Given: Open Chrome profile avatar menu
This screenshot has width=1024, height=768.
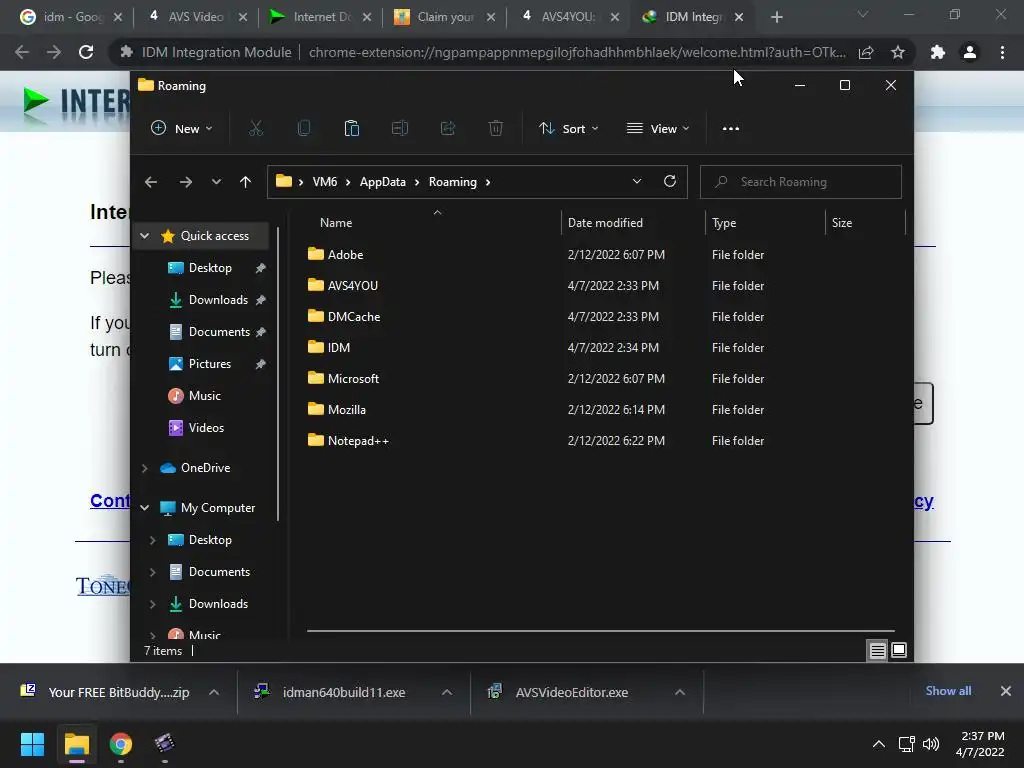Looking at the screenshot, I should [970, 52].
